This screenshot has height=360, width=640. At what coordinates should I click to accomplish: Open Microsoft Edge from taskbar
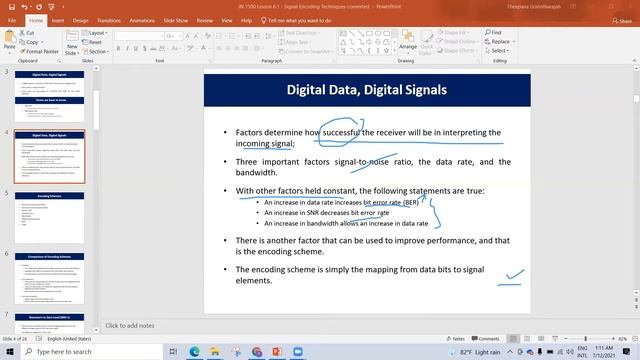pyautogui.click(x=195, y=351)
